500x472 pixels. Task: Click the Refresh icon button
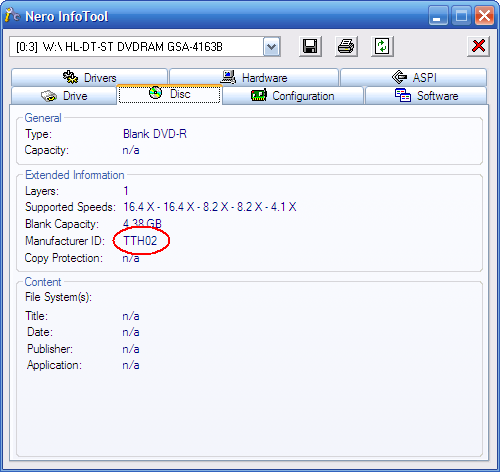382,46
